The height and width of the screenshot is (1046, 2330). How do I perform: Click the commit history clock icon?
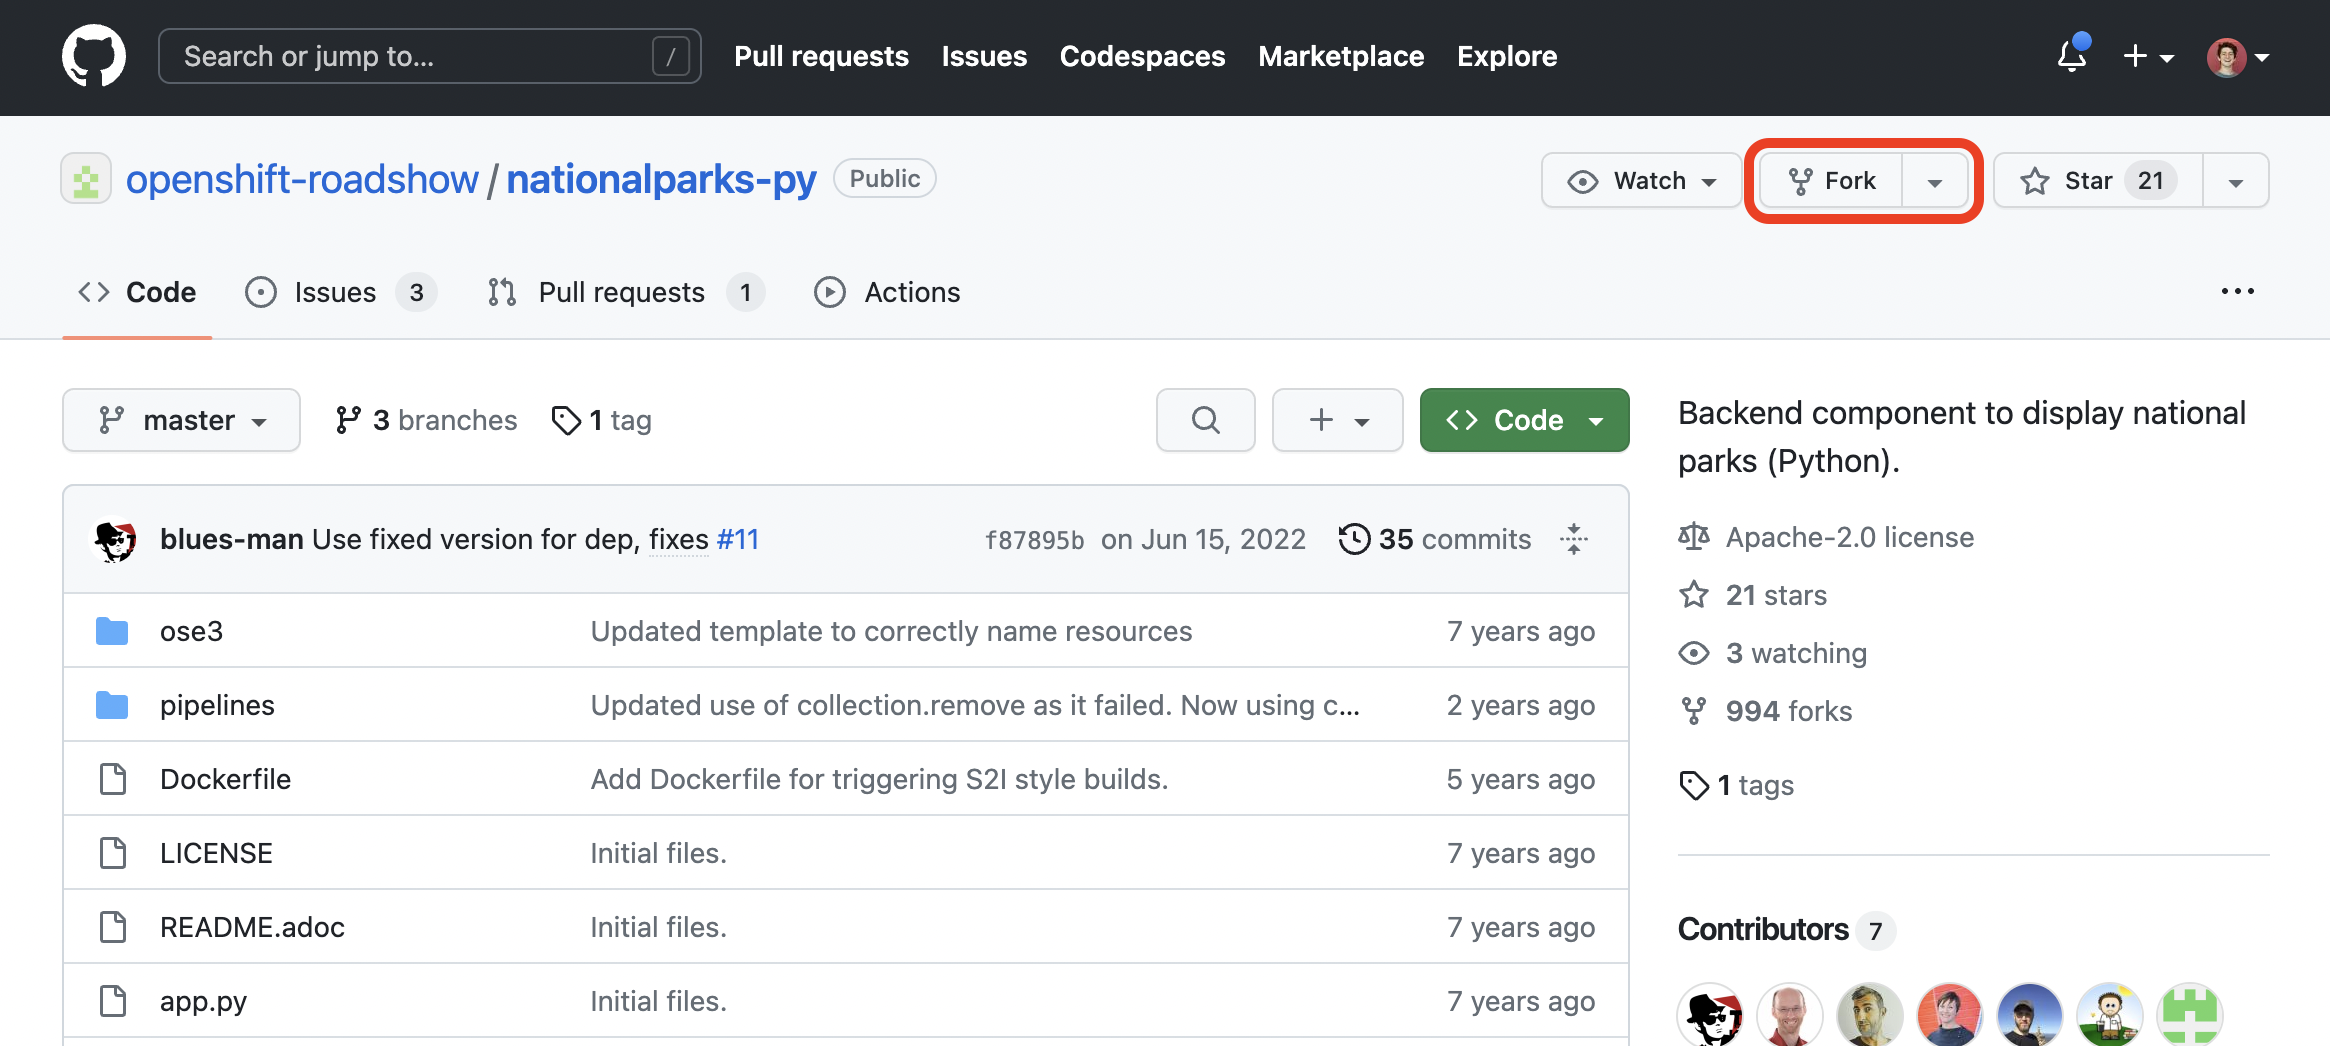(x=1354, y=539)
